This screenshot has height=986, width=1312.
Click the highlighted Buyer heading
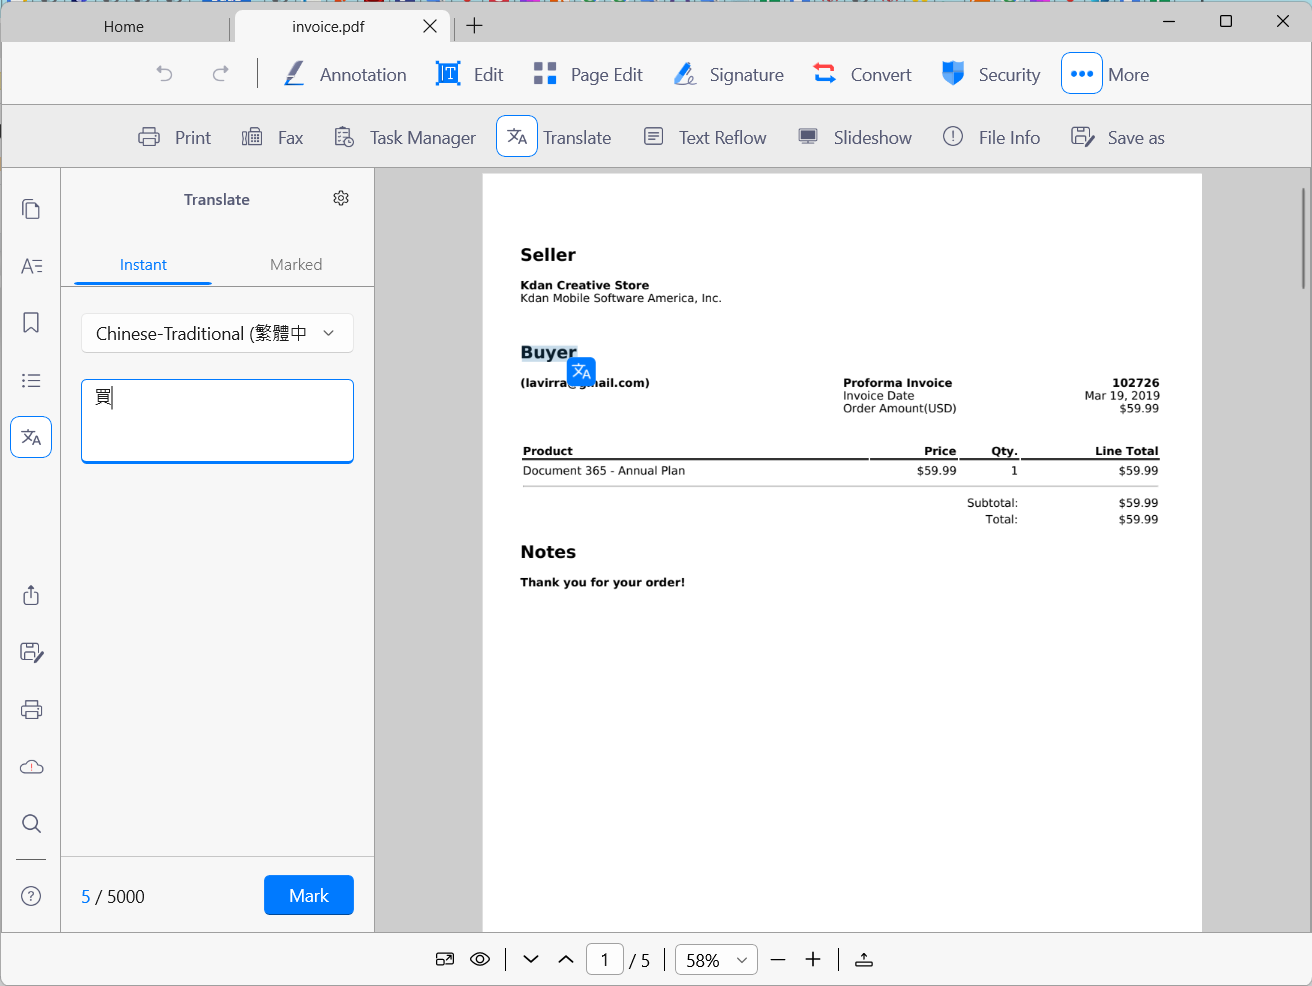click(x=548, y=352)
